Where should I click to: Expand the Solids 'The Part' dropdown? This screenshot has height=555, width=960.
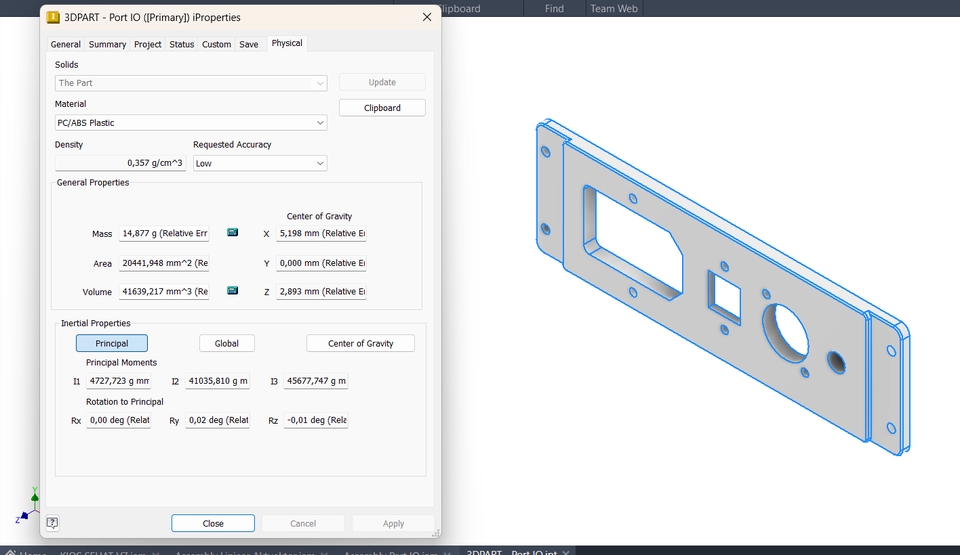[x=191, y=83]
